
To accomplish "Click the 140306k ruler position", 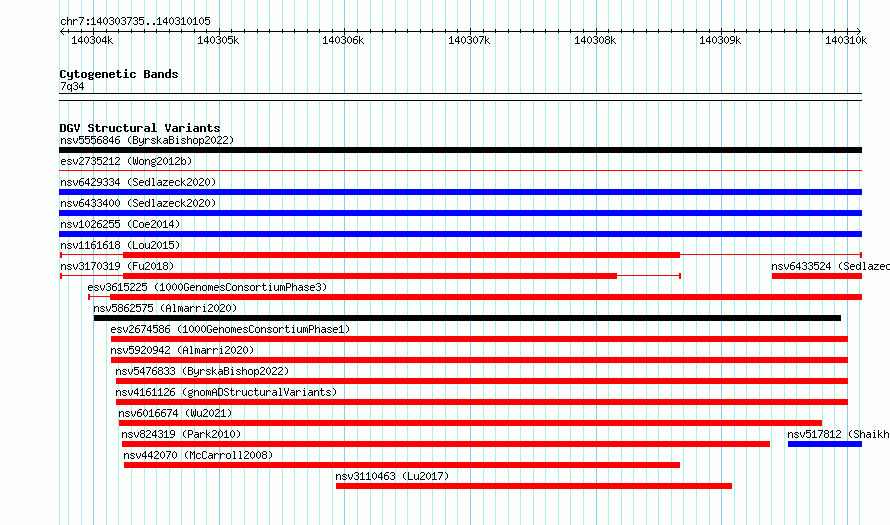I will click(343, 40).
